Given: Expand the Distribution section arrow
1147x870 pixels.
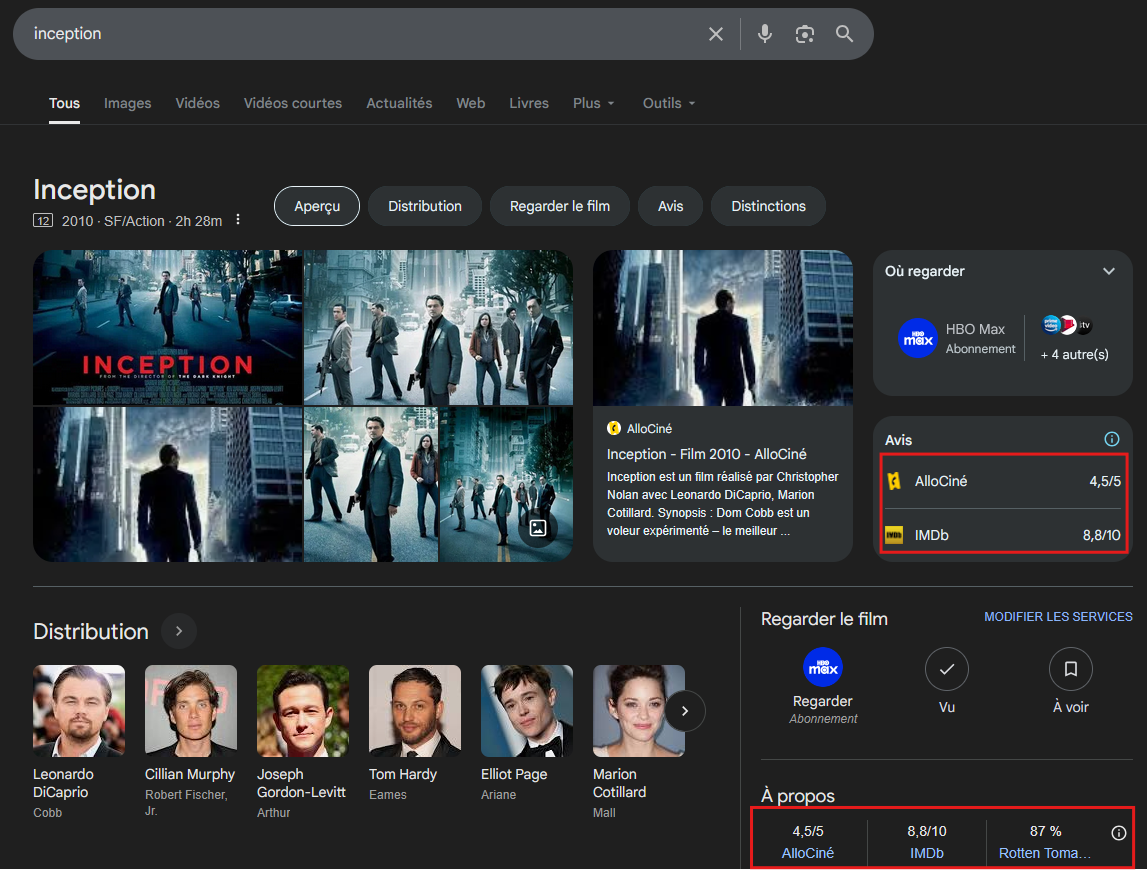Looking at the screenshot, I should (x=178, y=631).
